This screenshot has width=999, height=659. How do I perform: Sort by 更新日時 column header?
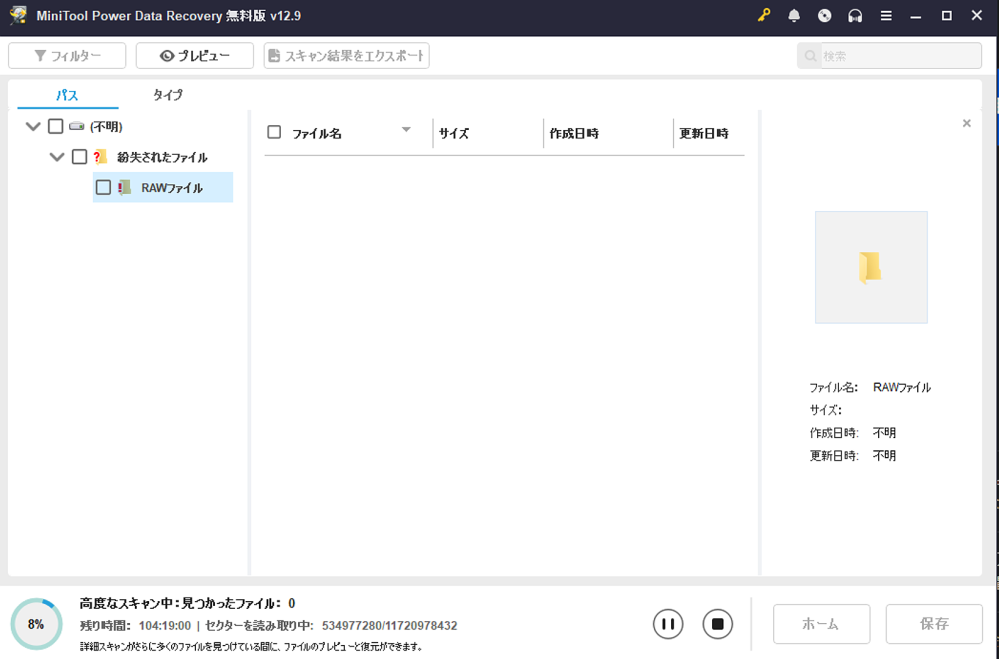point(703,134)
